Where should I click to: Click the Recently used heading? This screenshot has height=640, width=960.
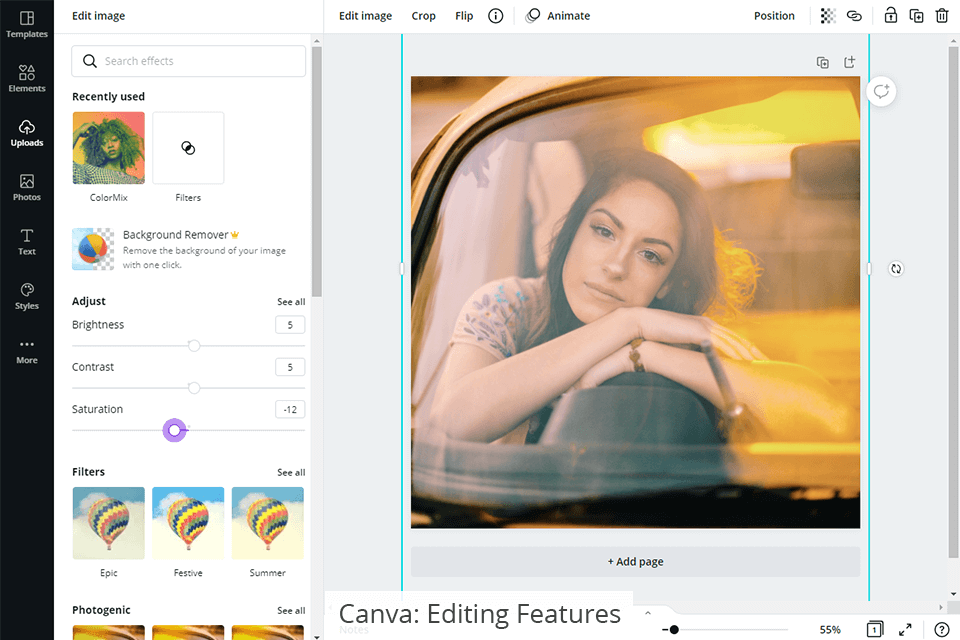click(108, 97)
